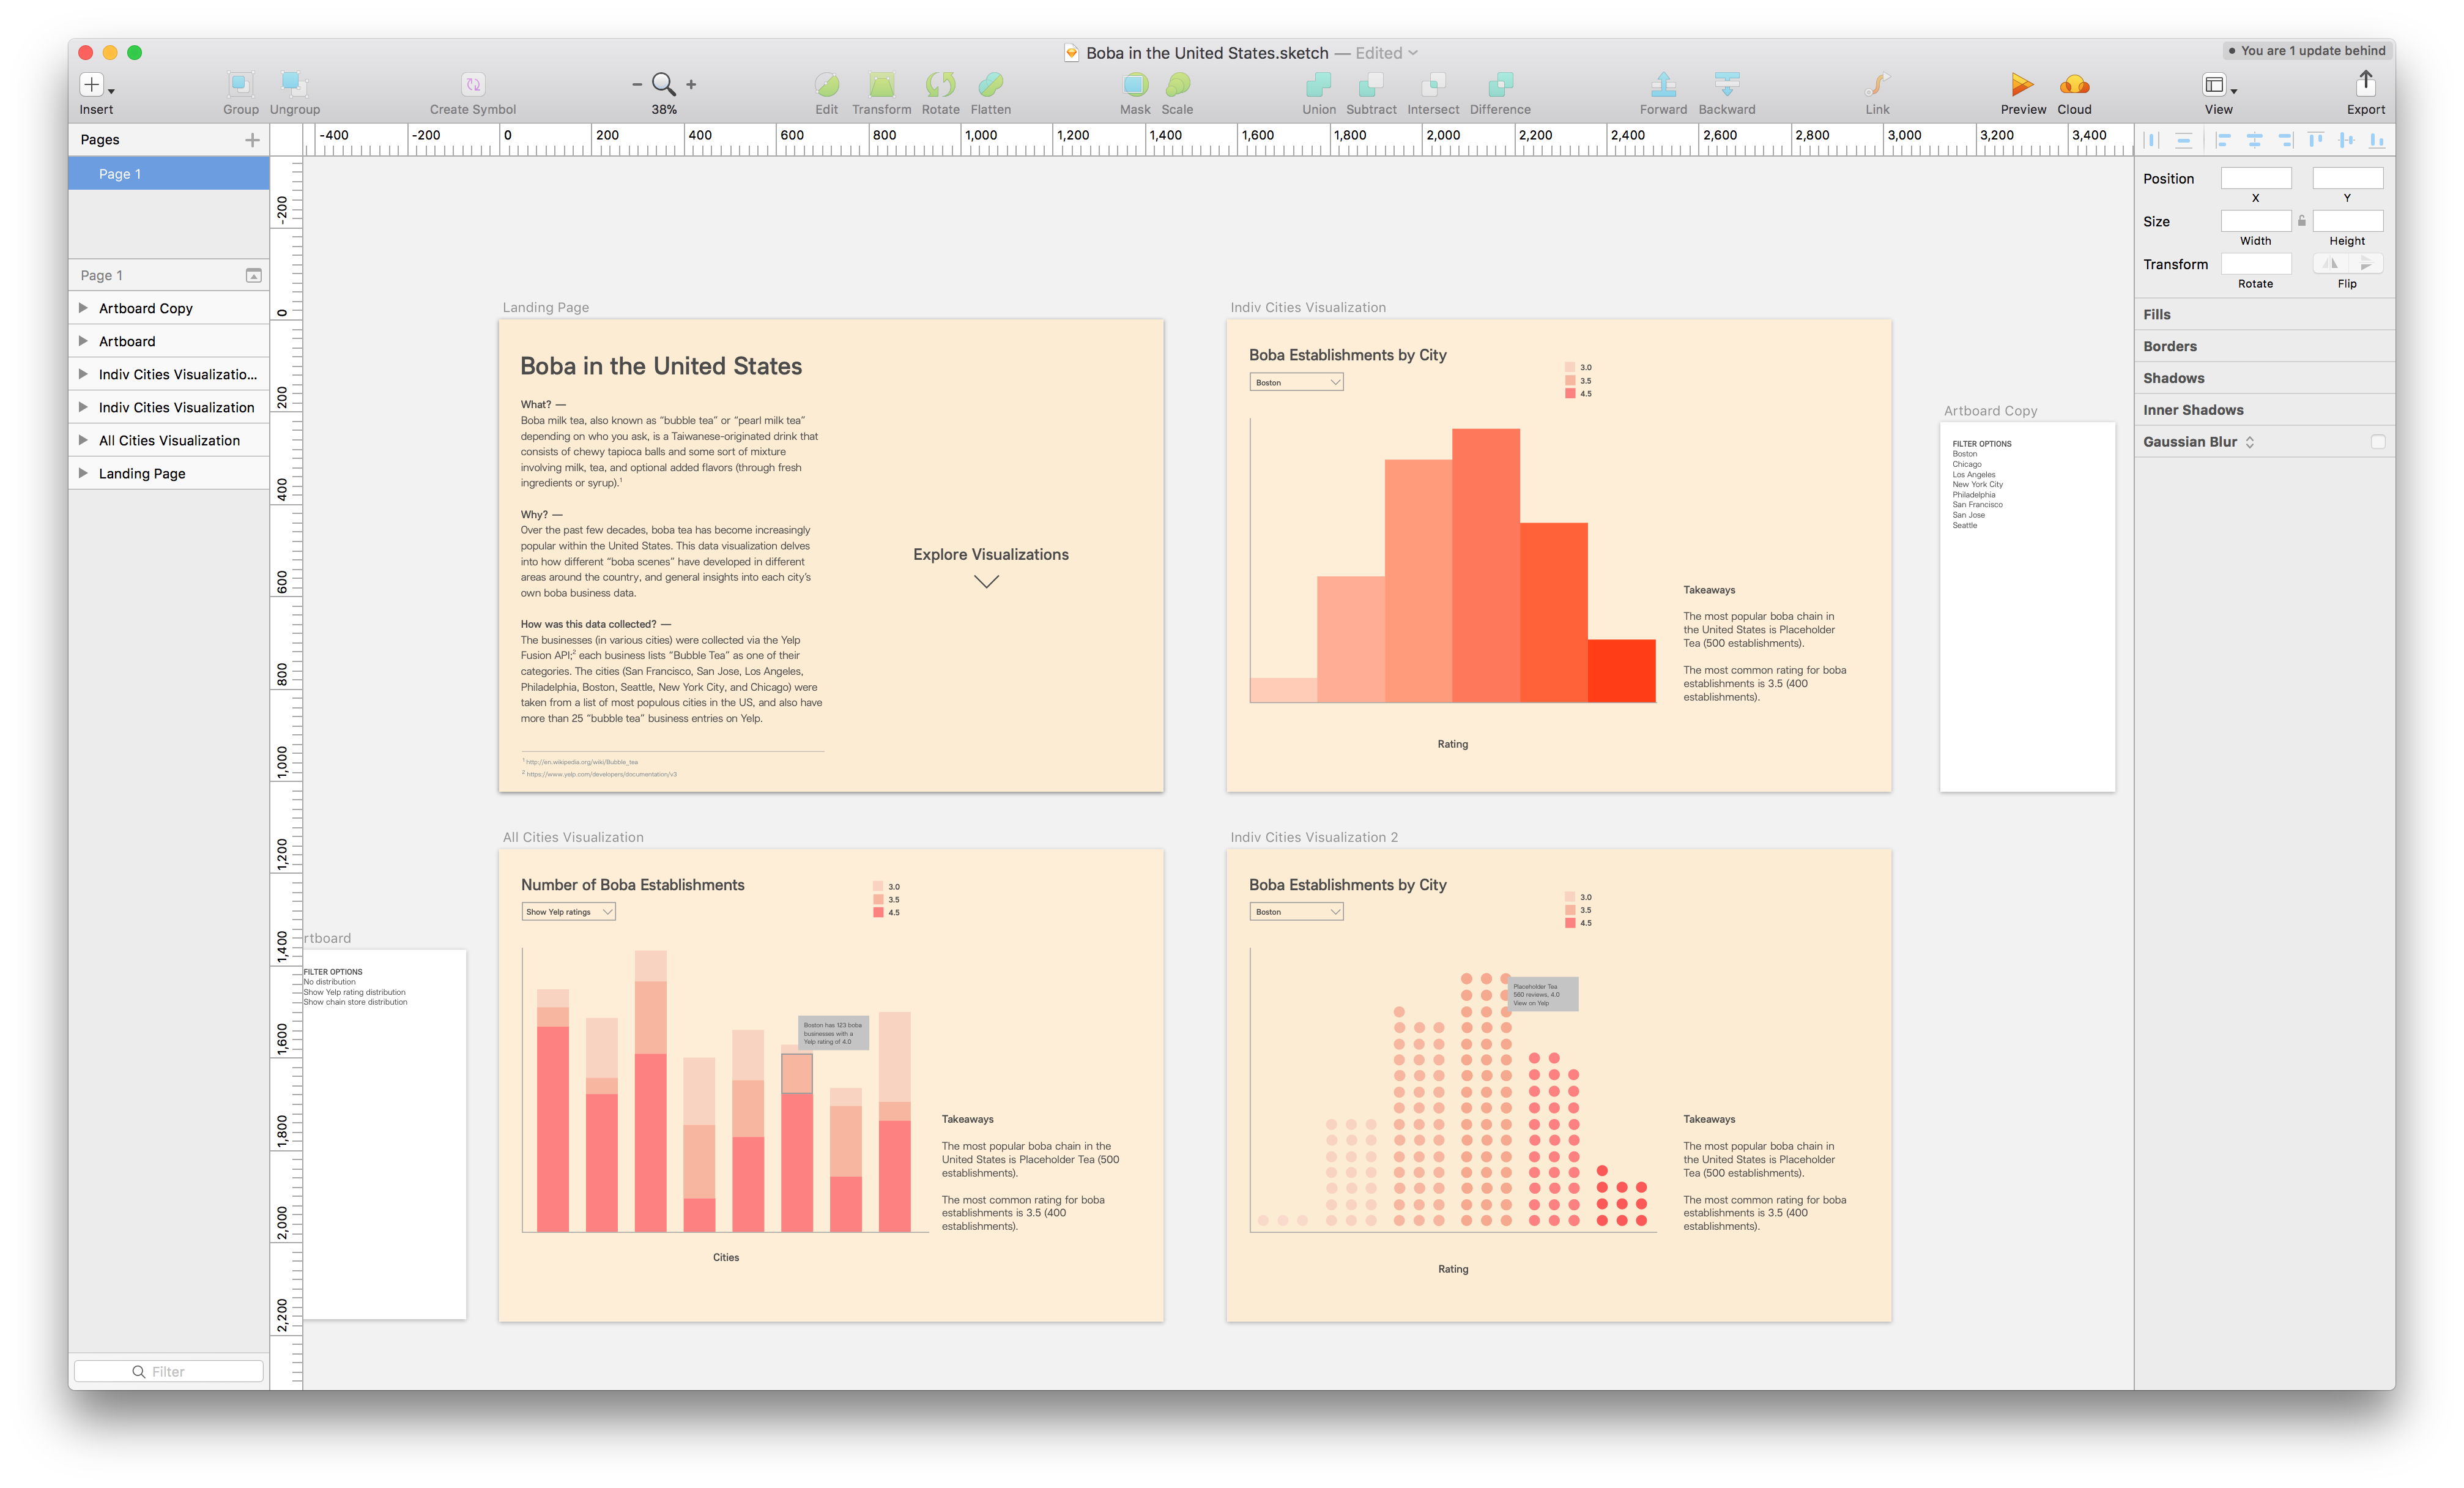Align selected layers left

pos(2223,140)
